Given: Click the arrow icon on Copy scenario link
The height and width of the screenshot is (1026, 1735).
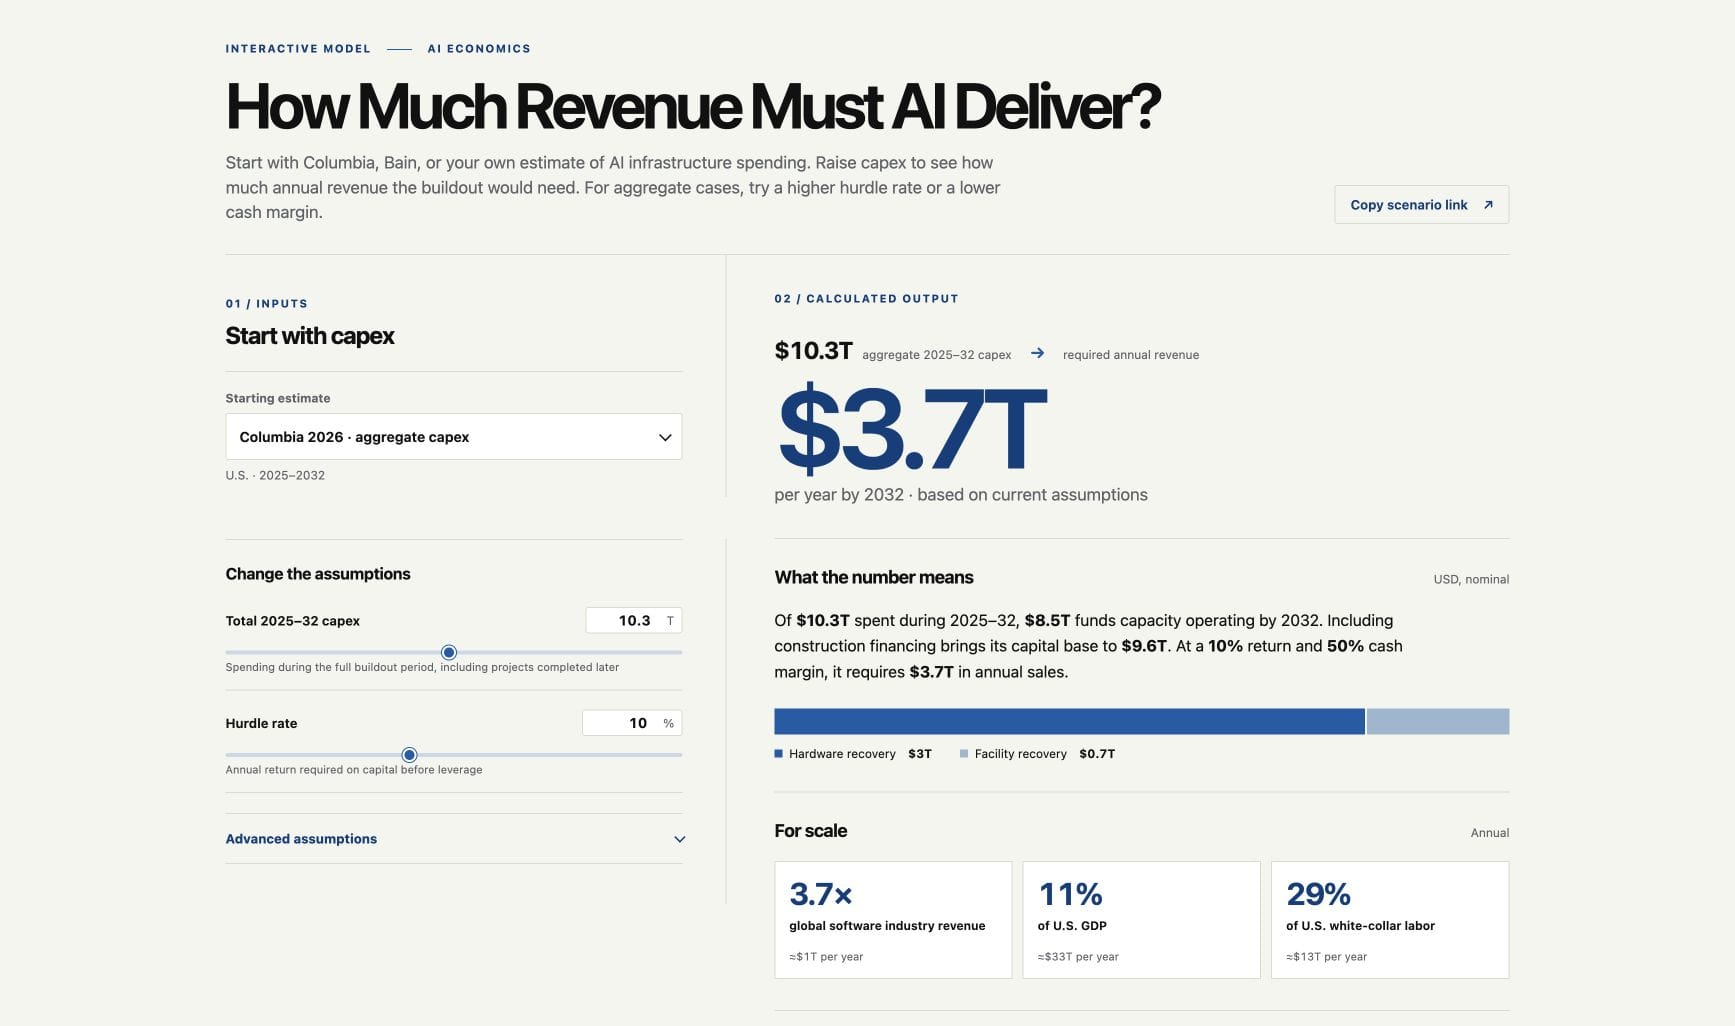Looking at the screenshot, I should click(x=1488, y=205).
